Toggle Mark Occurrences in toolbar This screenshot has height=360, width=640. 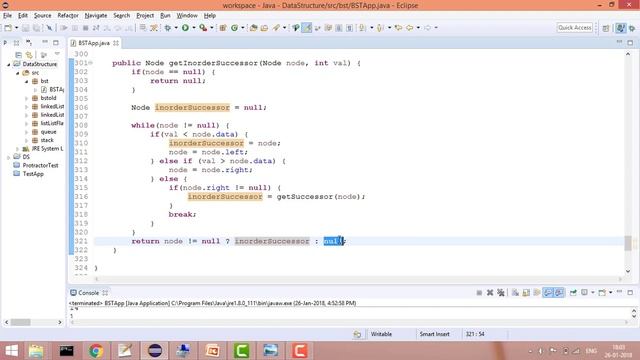pyautogui.click(x=307, y=28)
